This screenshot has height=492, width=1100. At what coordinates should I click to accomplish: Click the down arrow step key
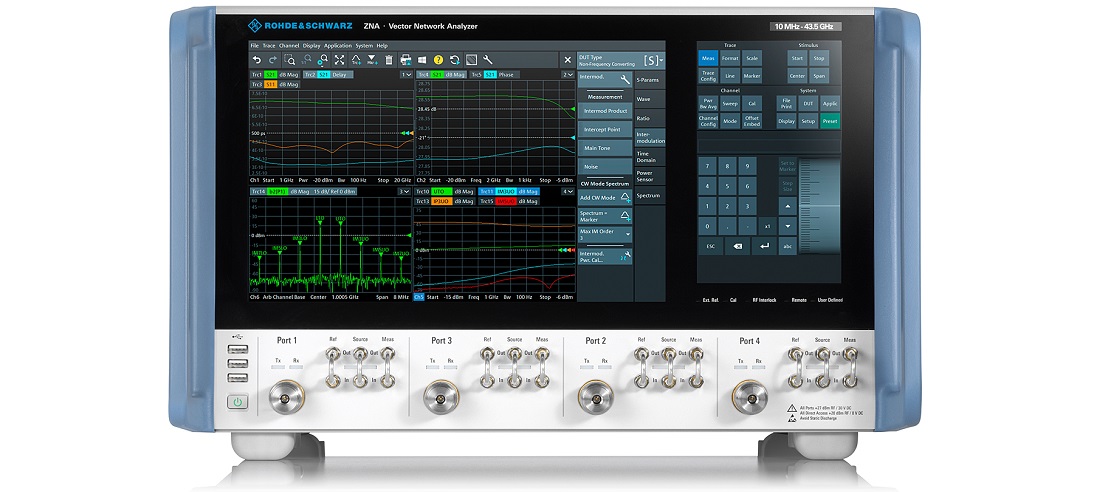[788, 227]
